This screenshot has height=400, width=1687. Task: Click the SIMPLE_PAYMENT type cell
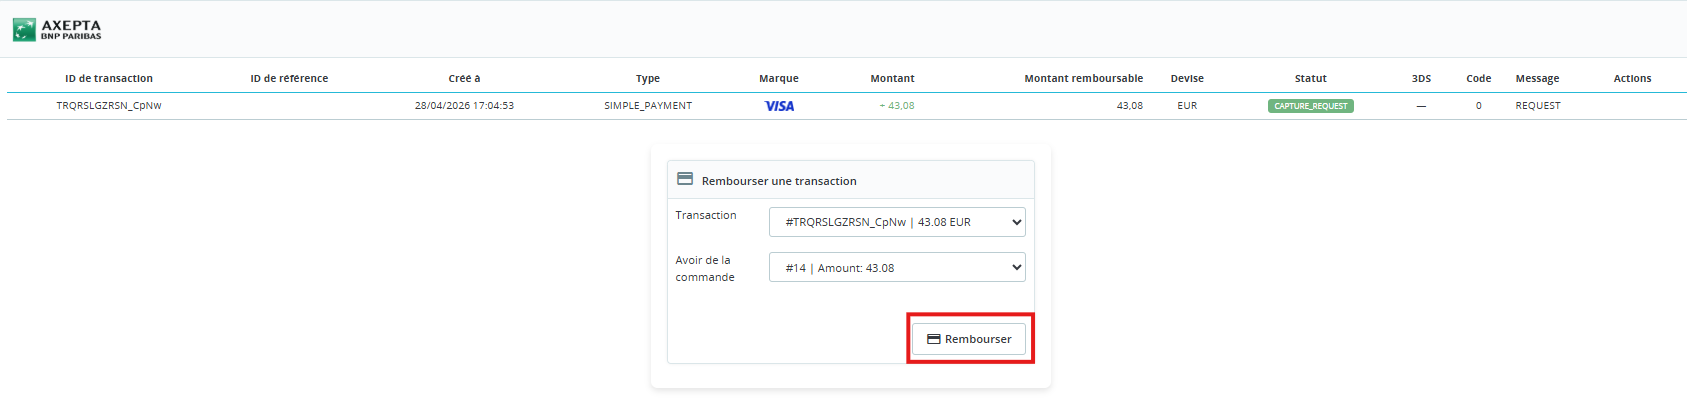[x=648, y=105]
